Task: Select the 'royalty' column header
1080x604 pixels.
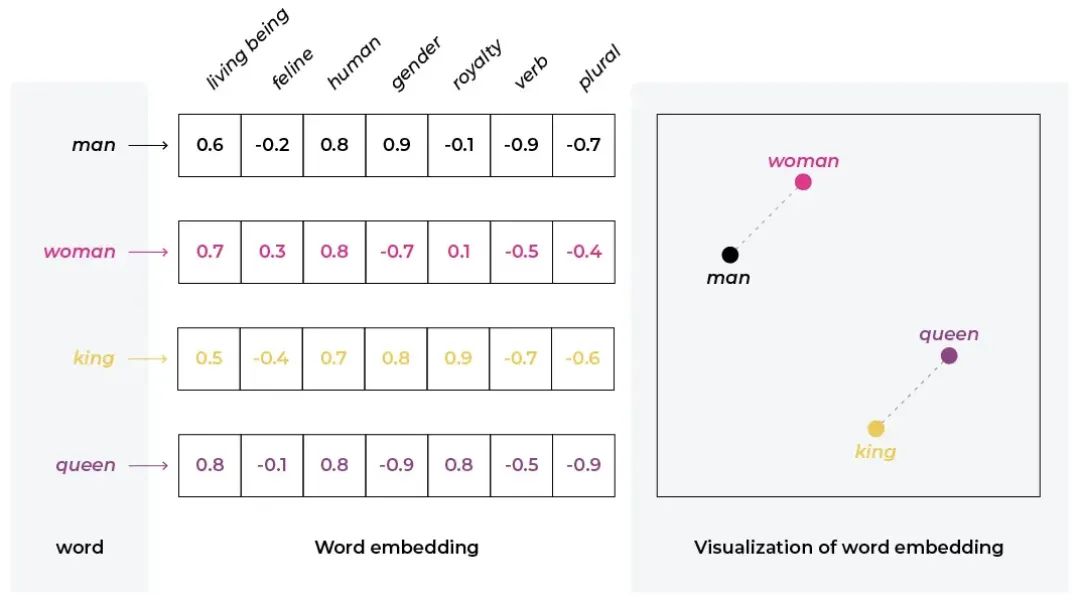Action: (x=477, y=65)
